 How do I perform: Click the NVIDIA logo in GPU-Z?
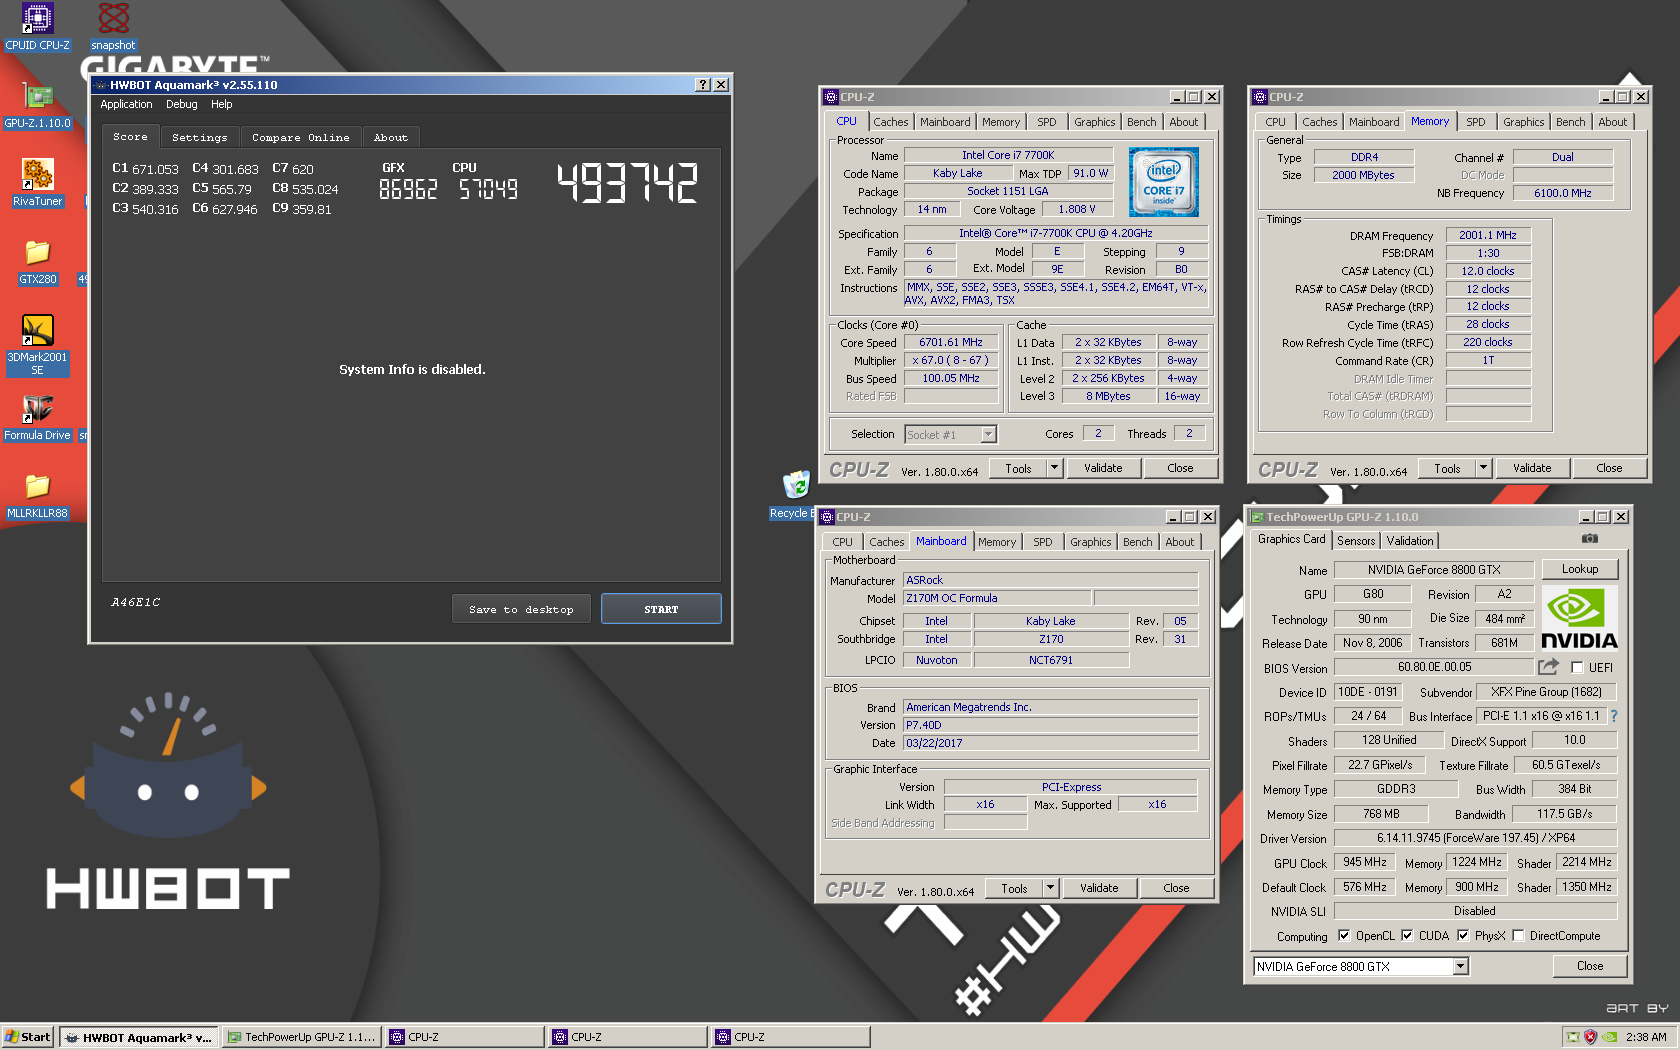click(x=1579, y=619)
